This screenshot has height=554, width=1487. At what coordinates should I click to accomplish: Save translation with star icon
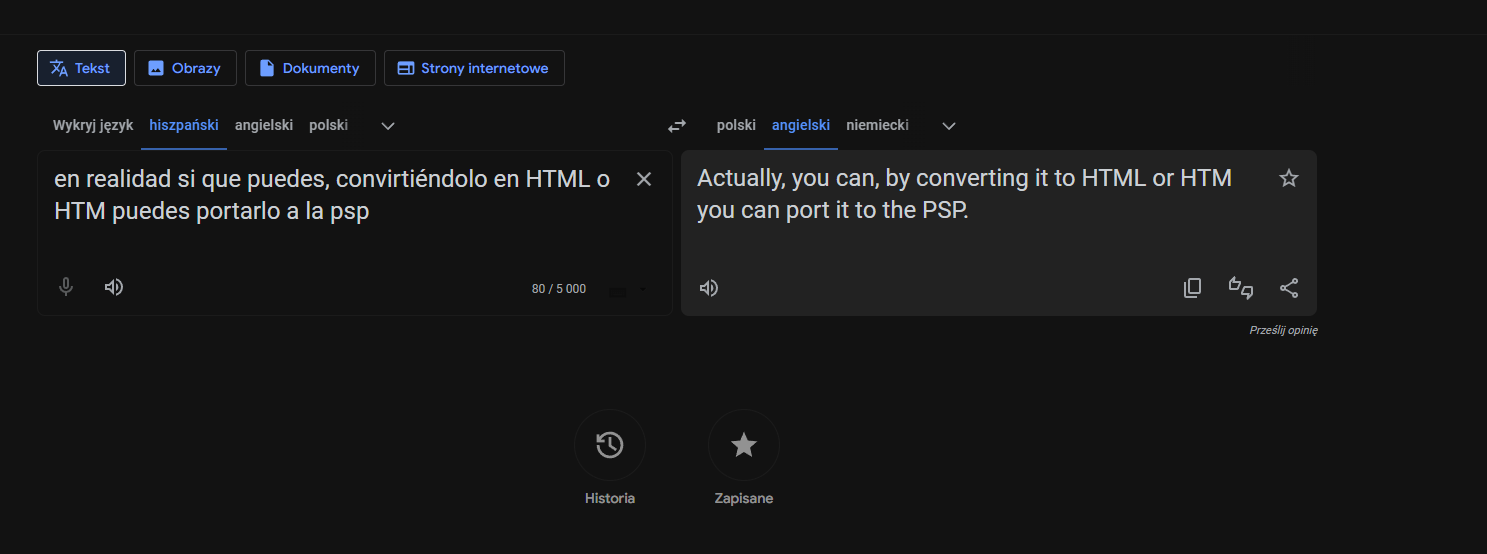click(1289, 178)
